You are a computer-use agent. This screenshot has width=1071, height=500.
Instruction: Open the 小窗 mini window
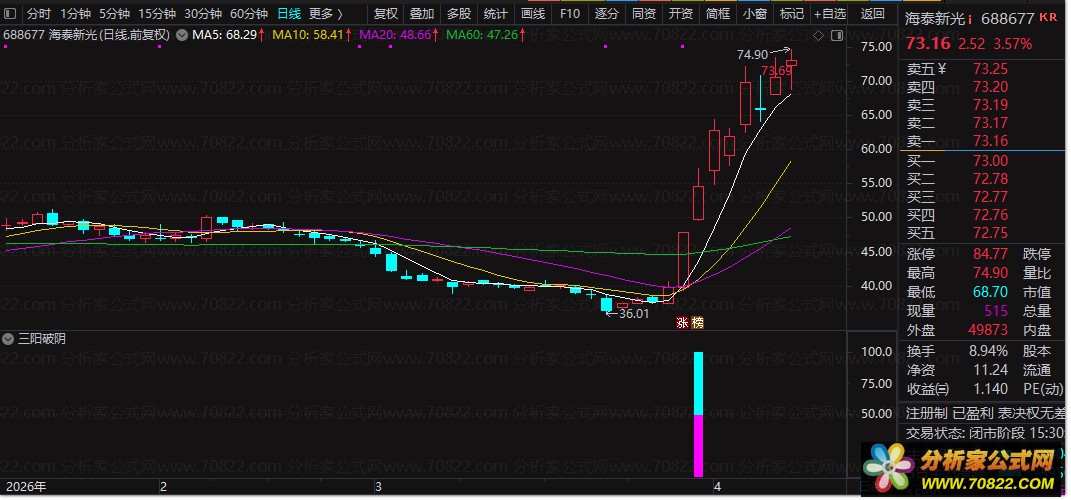755,14
